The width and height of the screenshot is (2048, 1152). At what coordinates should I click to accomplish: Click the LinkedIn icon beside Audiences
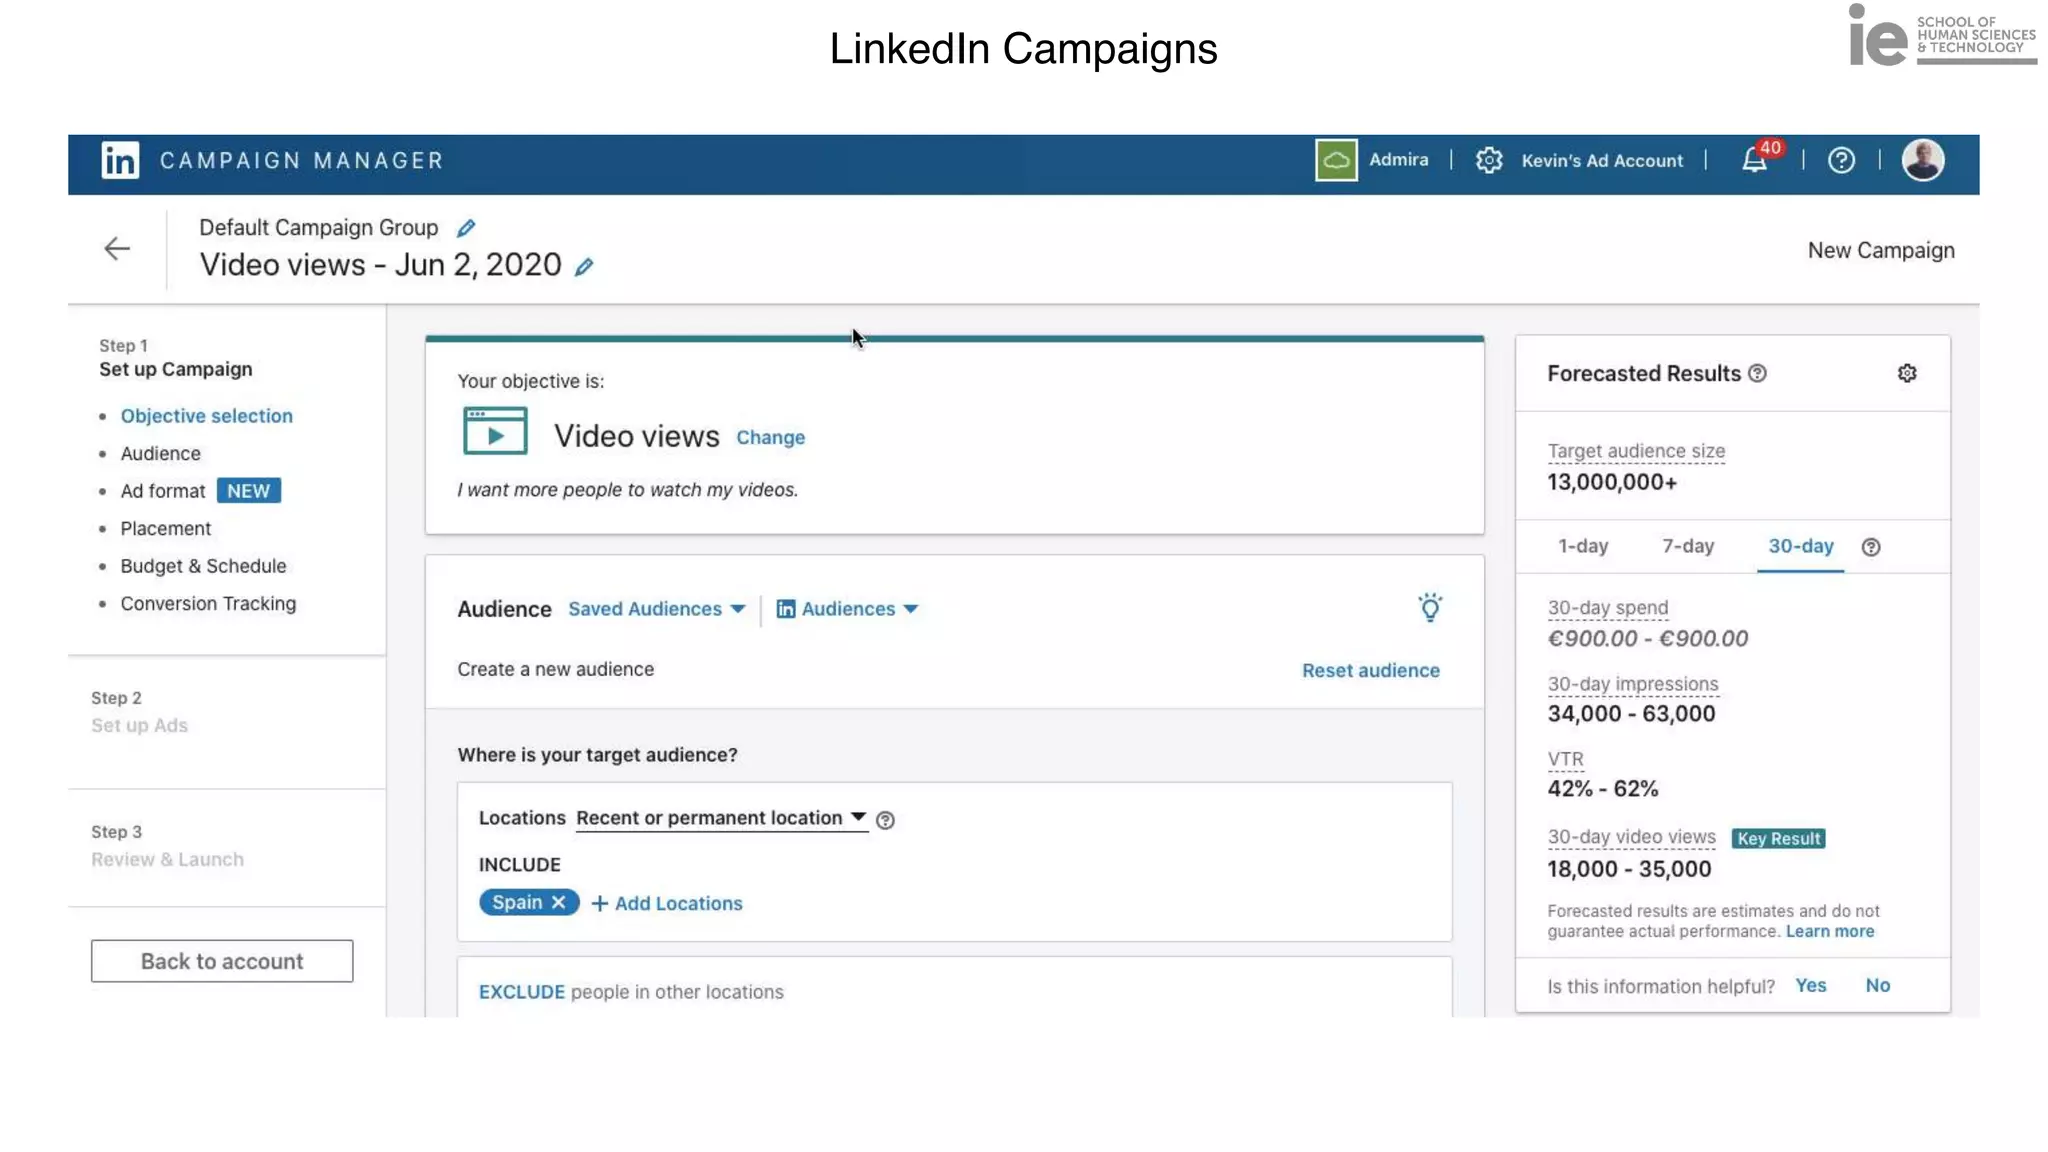point(786,609)
